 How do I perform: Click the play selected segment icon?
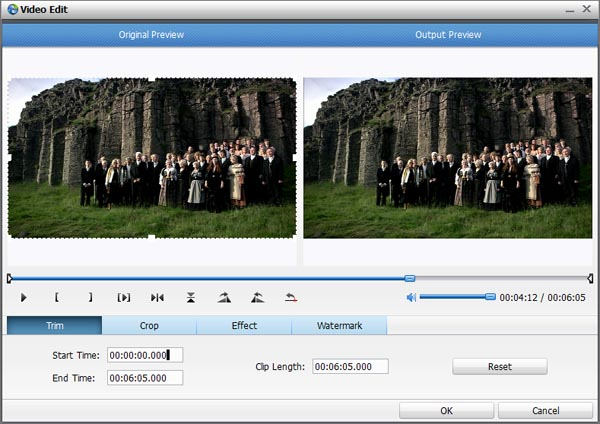[124, 297]
